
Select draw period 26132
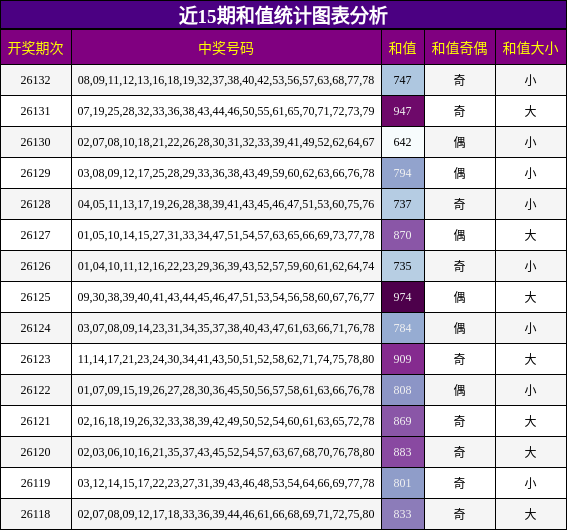tap(35, 80)
